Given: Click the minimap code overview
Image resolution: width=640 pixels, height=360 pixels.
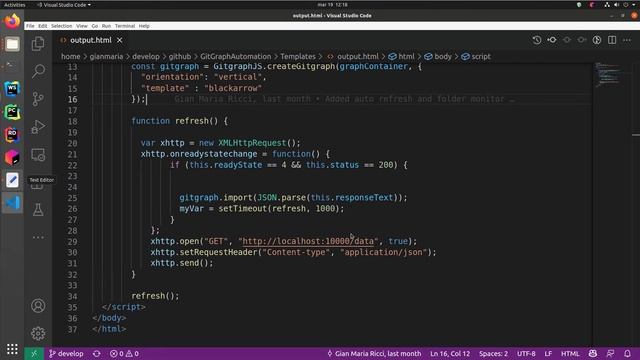Looking at the screenshot, I should click(x=609, y=74).
